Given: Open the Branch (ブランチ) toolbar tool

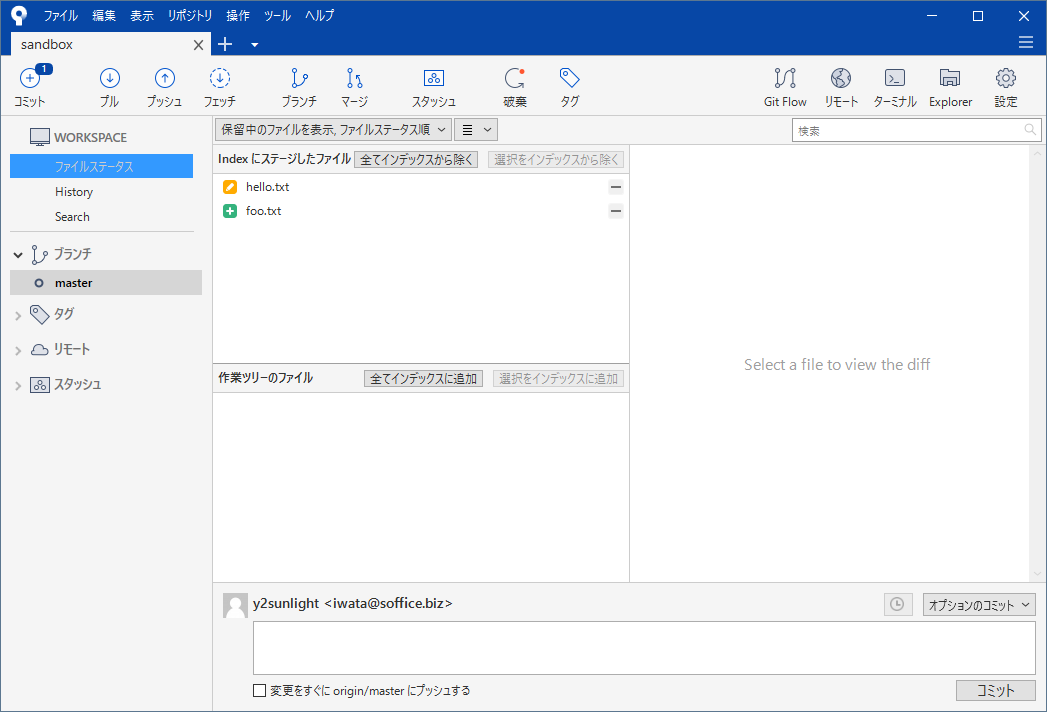Looking at the screenshot, I should tap(299, 80).
